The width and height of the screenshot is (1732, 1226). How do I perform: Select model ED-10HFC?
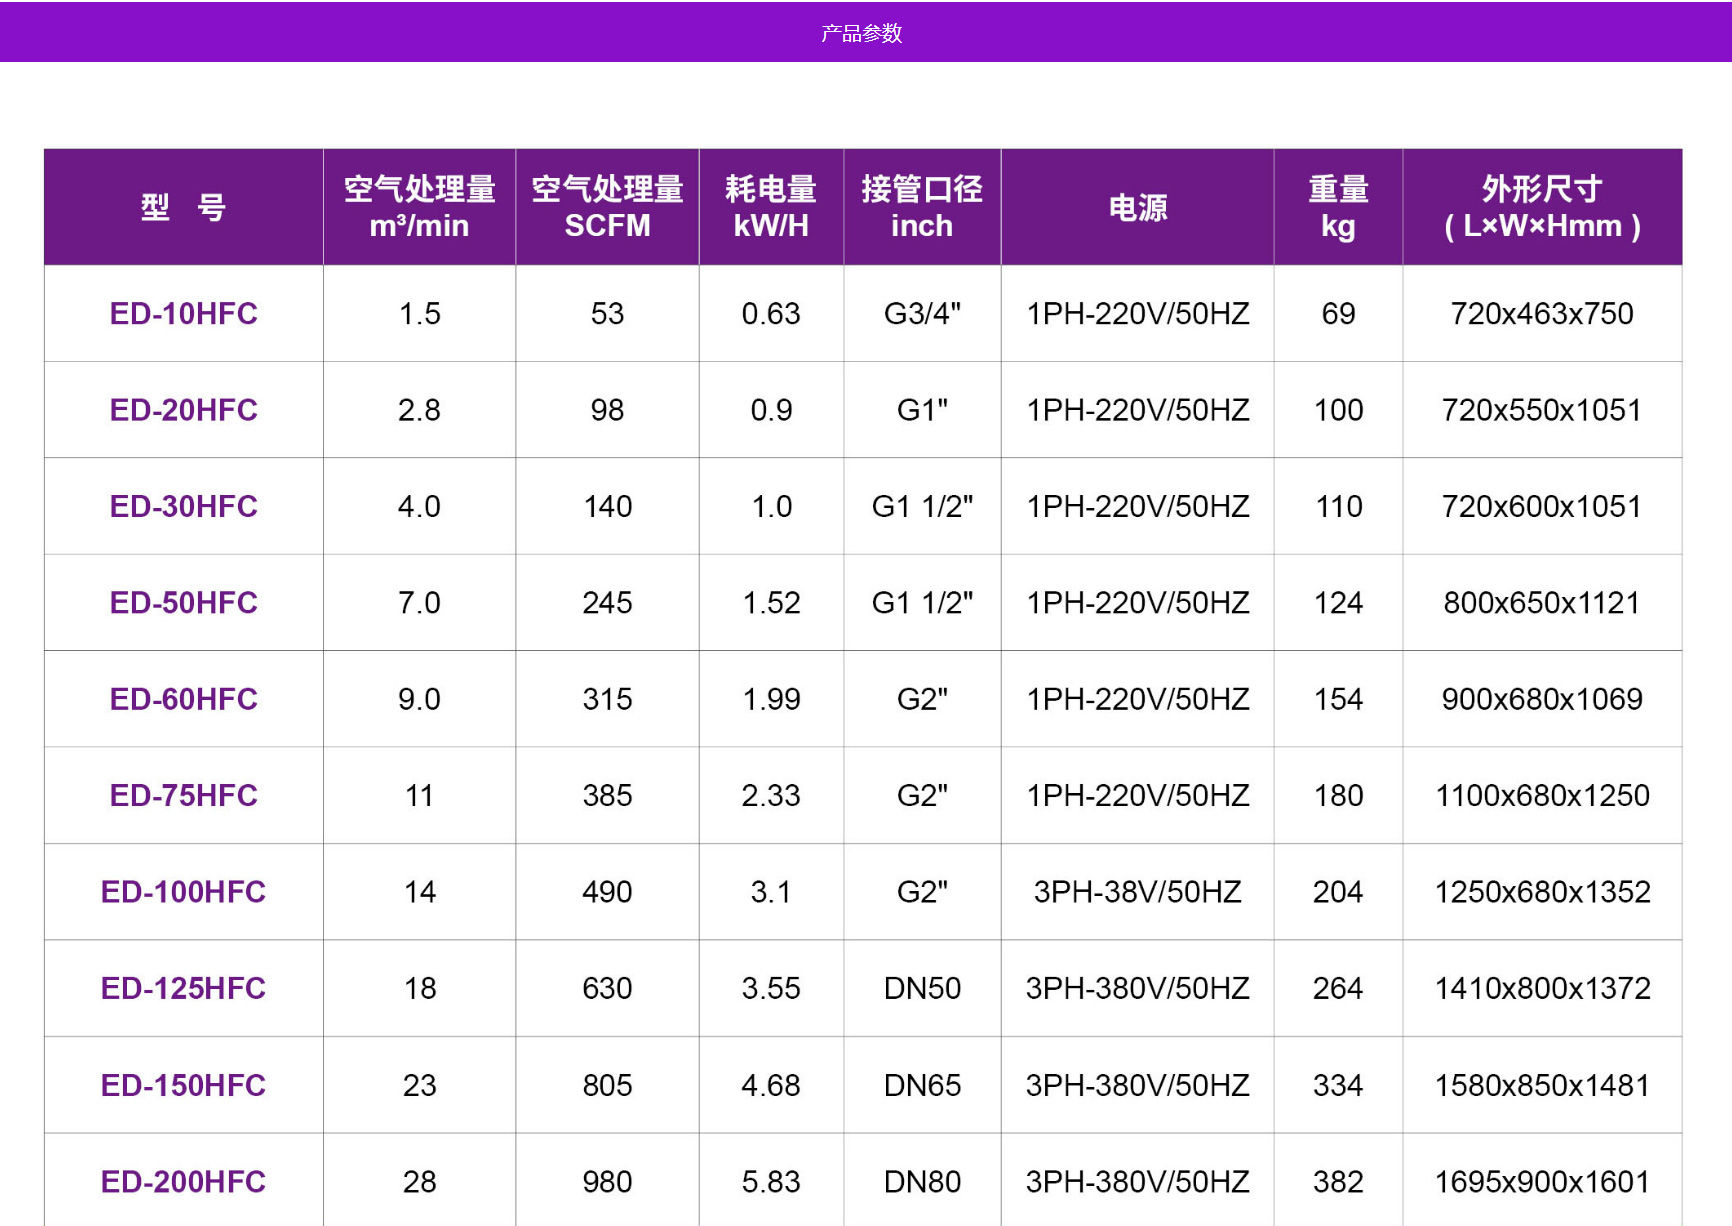[183, 314]
